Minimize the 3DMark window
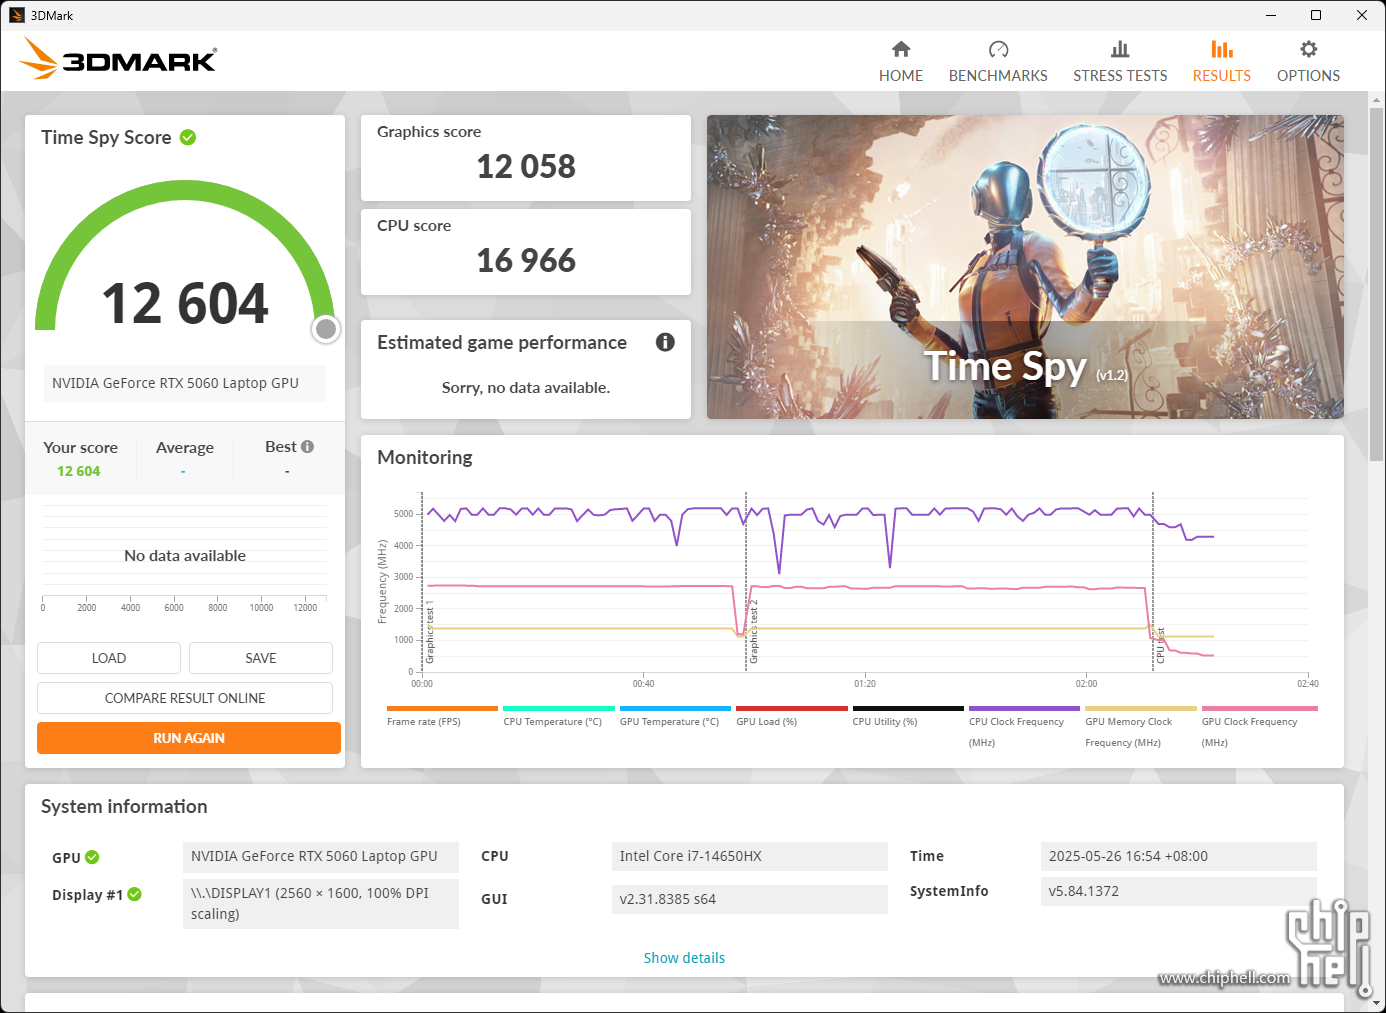Screen dimensions: 1386x1013 point(1271,15)
